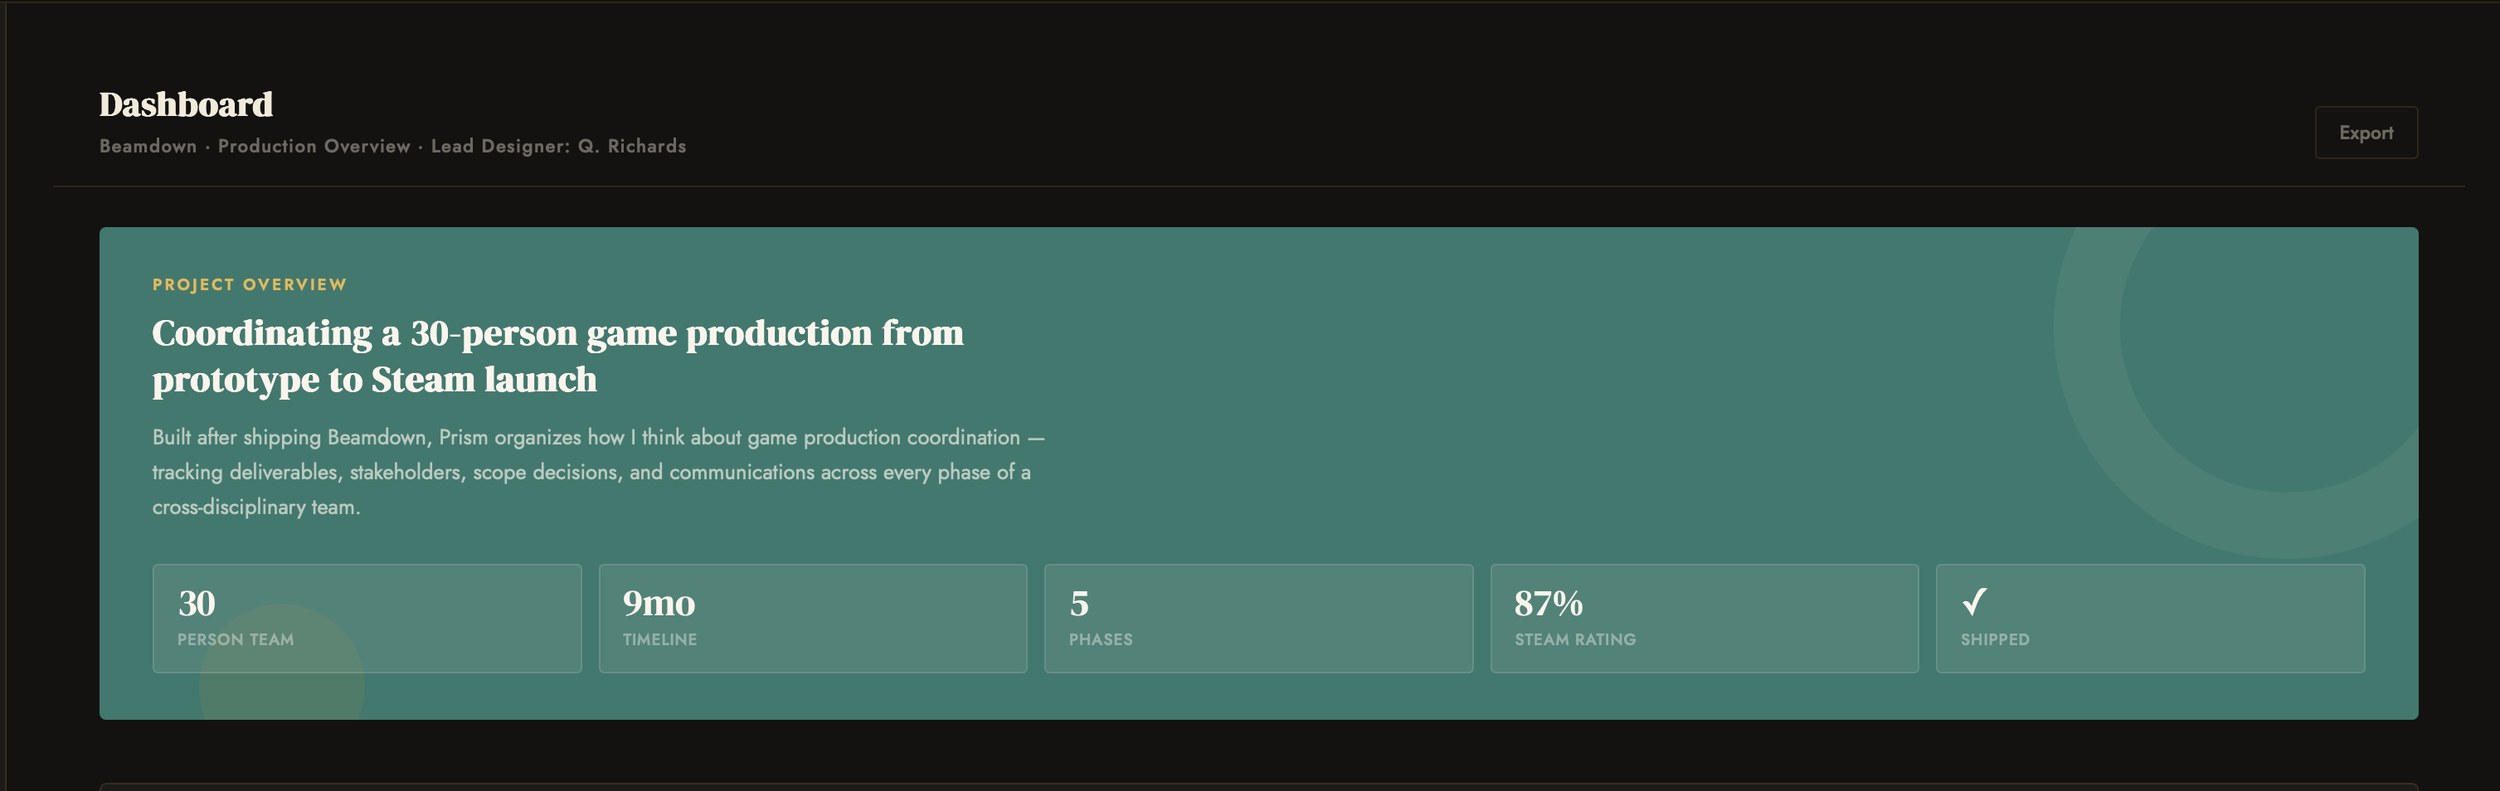Click the 'Coordinating a 30-person game production' heading
2500x791 pixels.
coord(558,356)
